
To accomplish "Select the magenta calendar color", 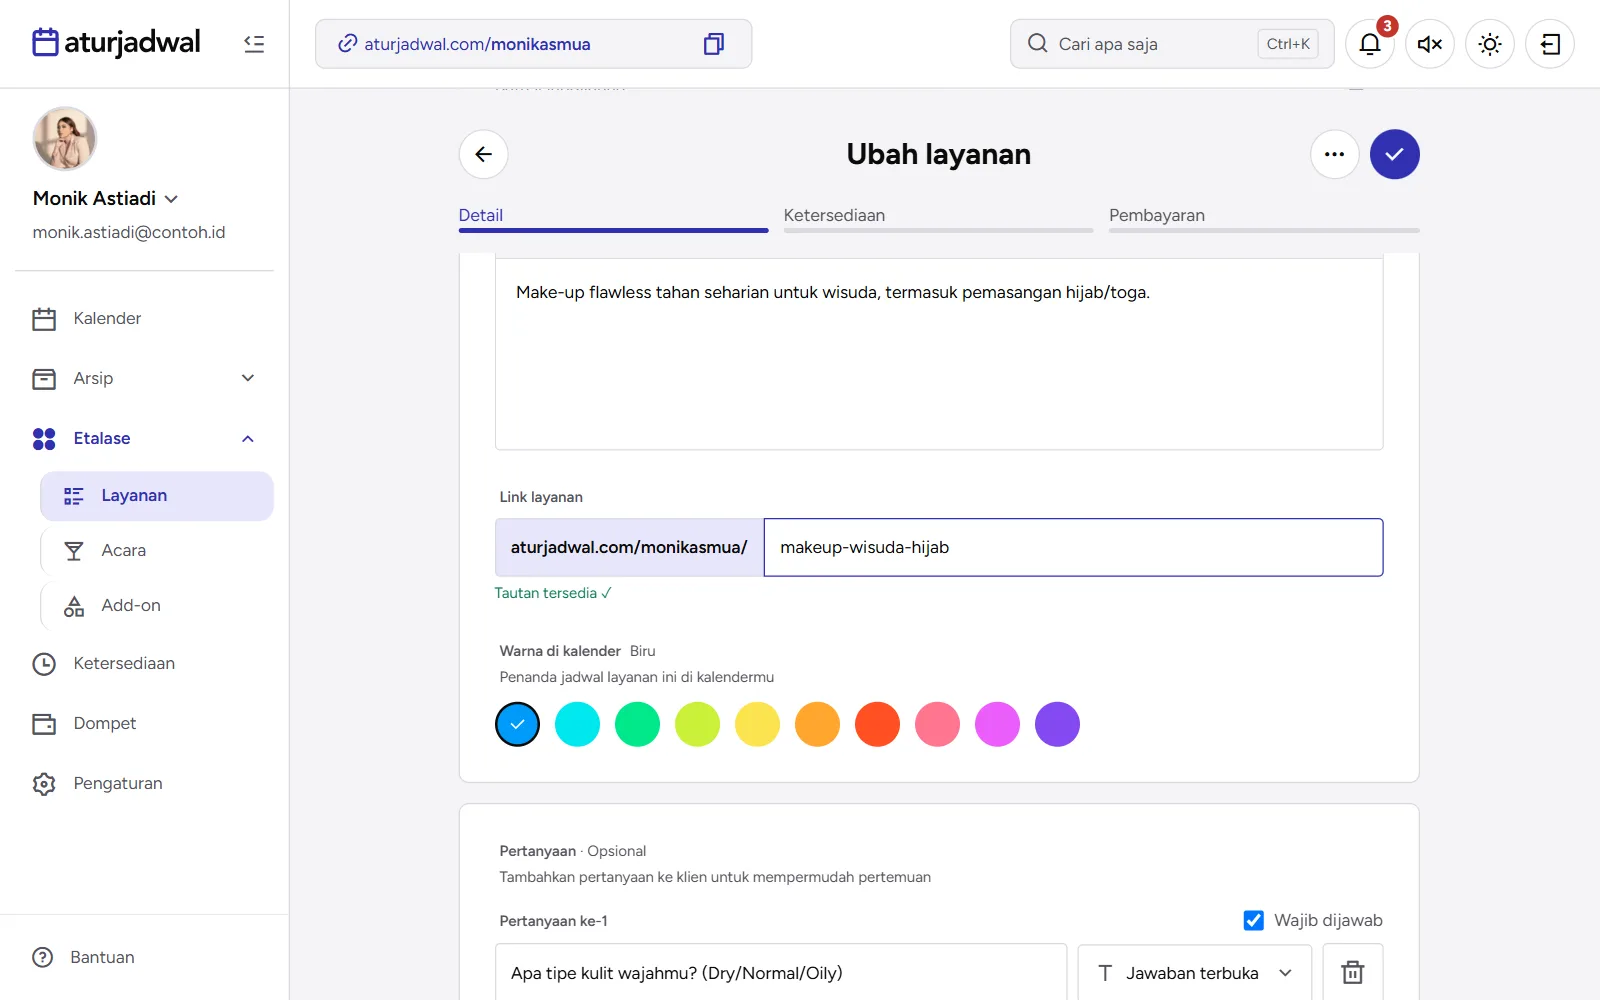I will [997, 724].
